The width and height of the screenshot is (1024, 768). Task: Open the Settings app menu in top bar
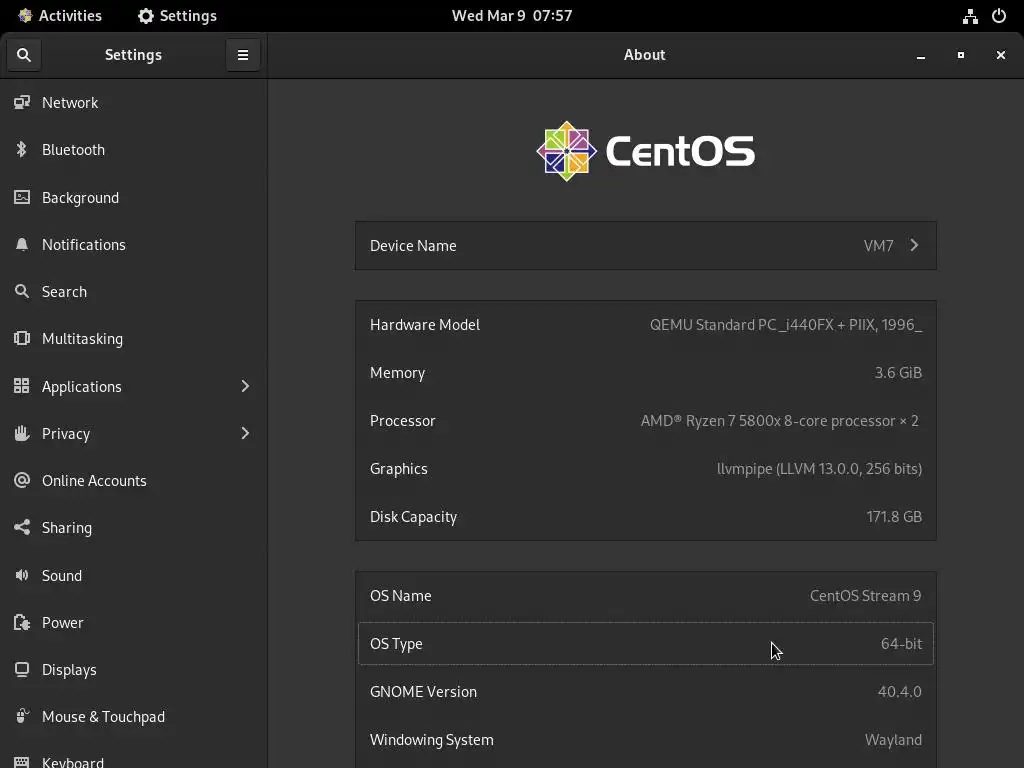pyautogui.click(x=178, y=16)
